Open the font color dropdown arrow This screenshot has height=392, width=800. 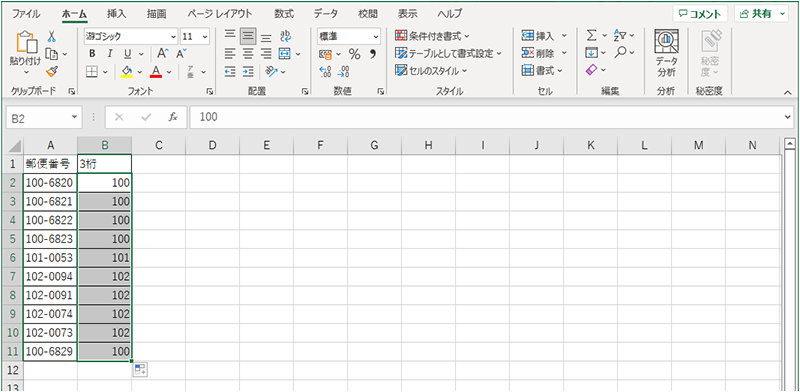[x=169, y=71]
